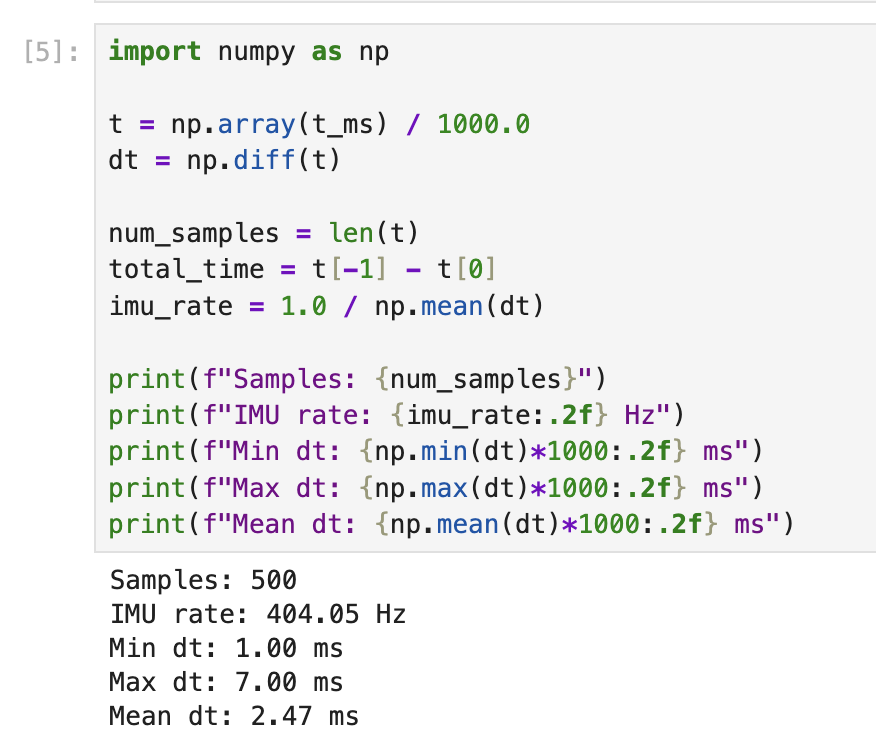Click the blank line above num_samples
This screenshot has width=876, height=736.
[300, 197]
